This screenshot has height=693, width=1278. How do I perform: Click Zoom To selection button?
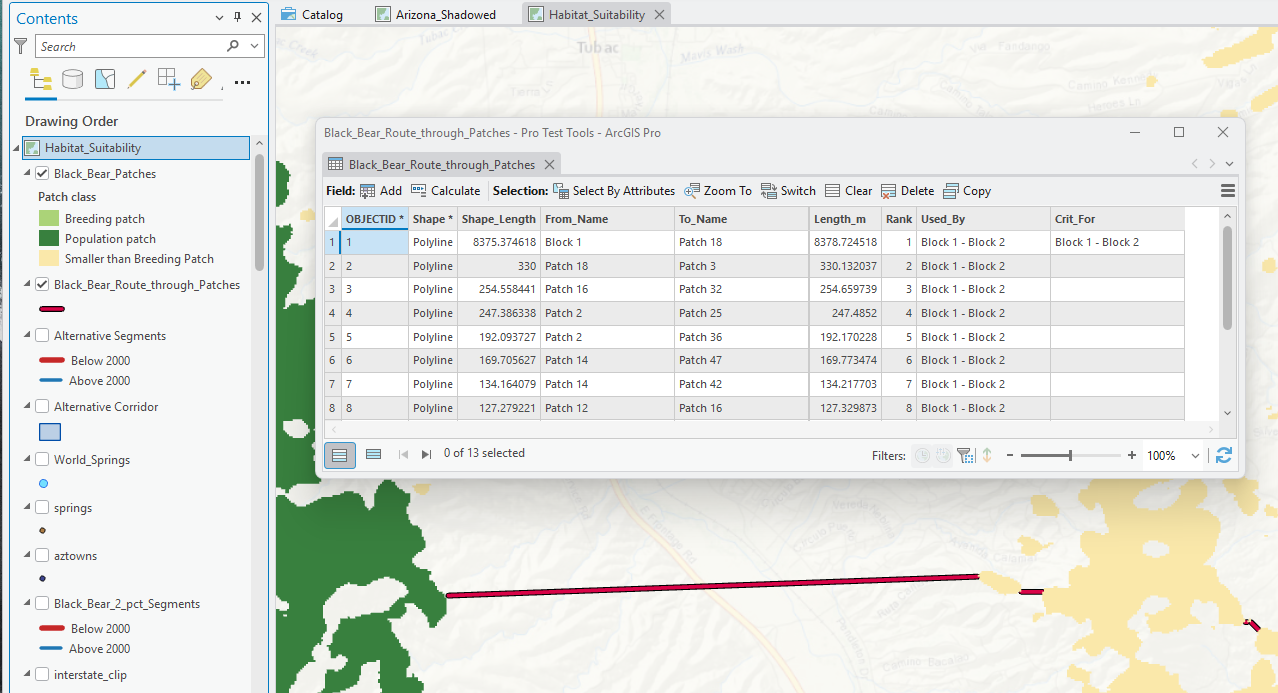(718, 191)
